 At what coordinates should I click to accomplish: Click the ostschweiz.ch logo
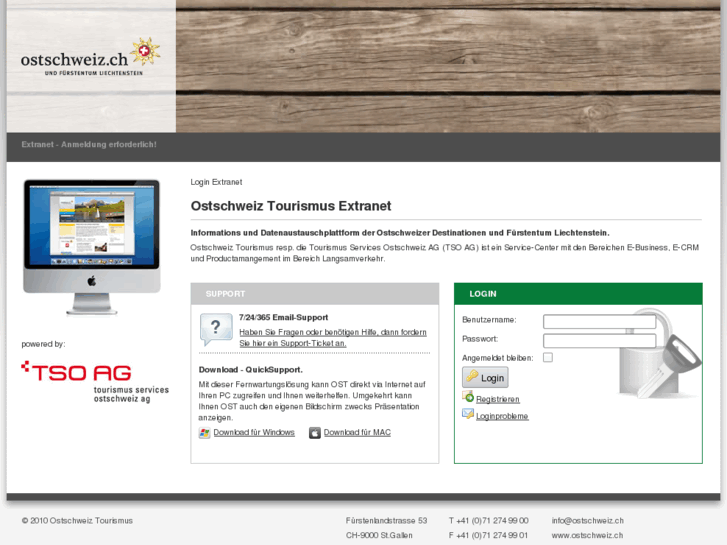[91, 58]
